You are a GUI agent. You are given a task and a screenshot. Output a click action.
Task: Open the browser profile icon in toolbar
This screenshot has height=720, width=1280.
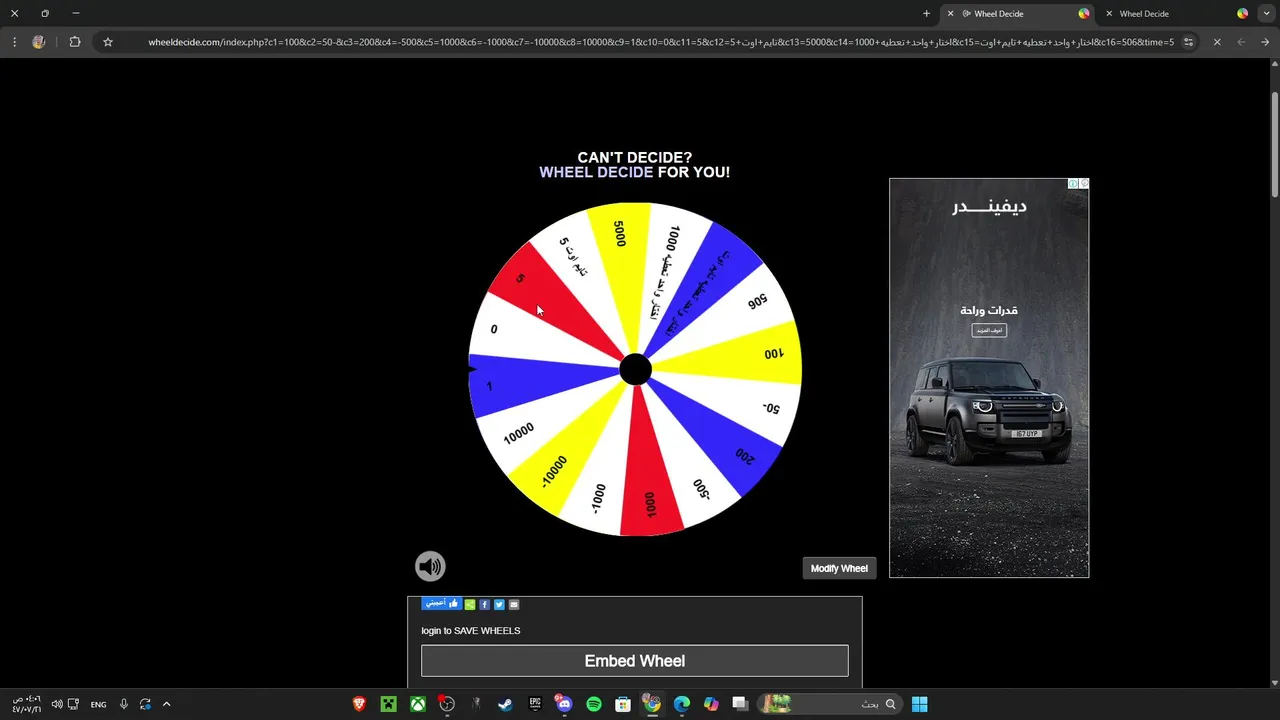pyautogui.click(x=38, y=42)
